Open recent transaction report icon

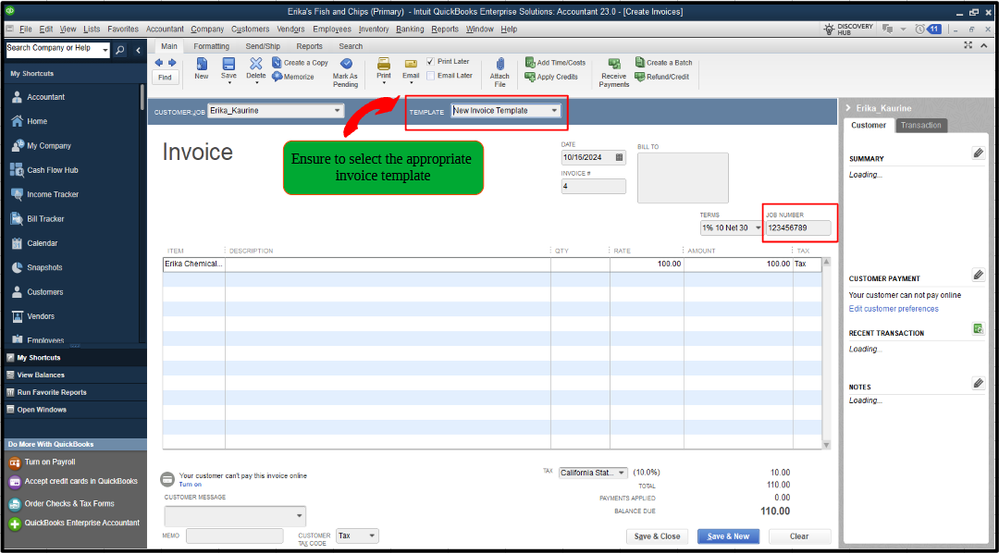click(978, 329)
